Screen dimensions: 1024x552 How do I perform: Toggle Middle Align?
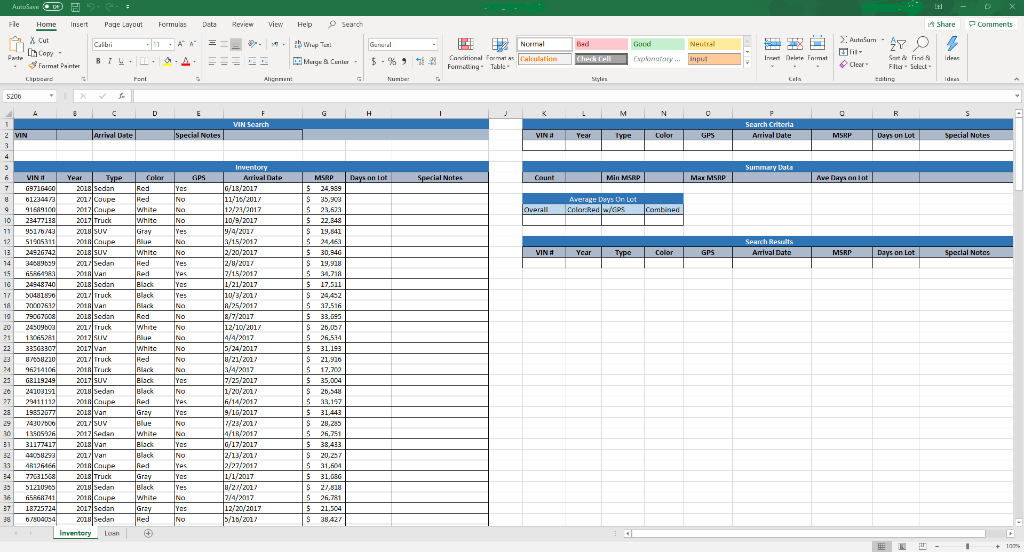pyautogui.click(x=224, y=44)
